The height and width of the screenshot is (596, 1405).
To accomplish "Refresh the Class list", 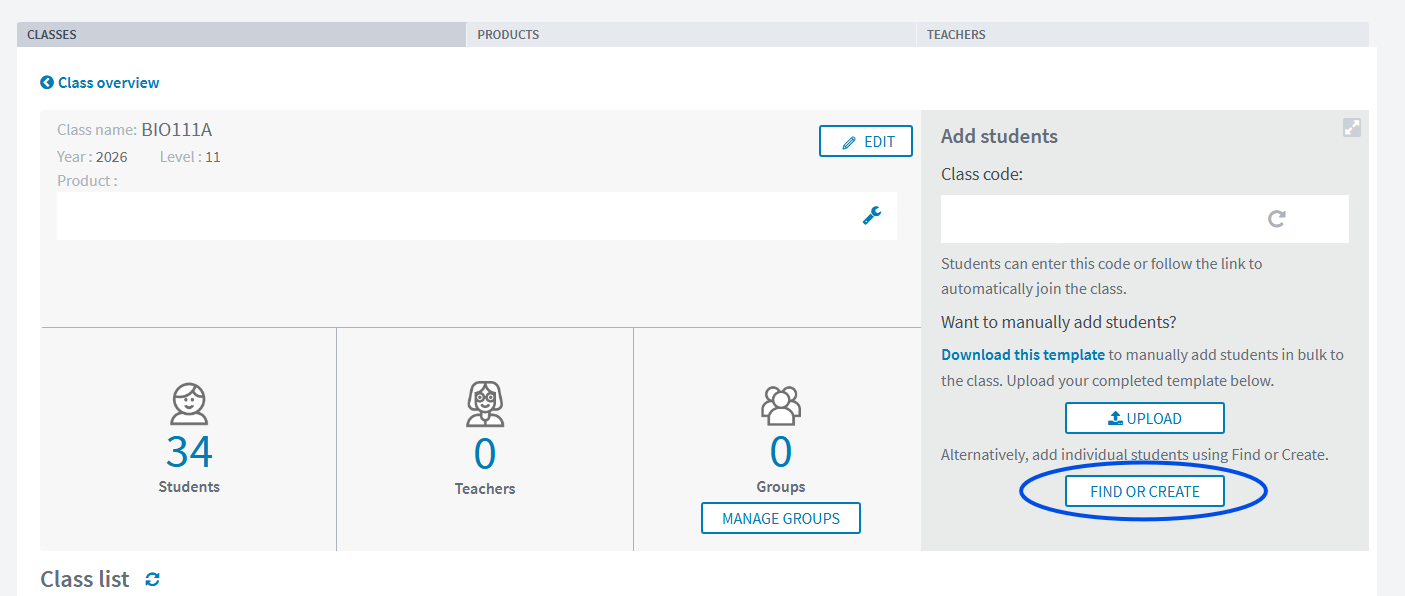I will pyautogui.click(x=152, y=579).
